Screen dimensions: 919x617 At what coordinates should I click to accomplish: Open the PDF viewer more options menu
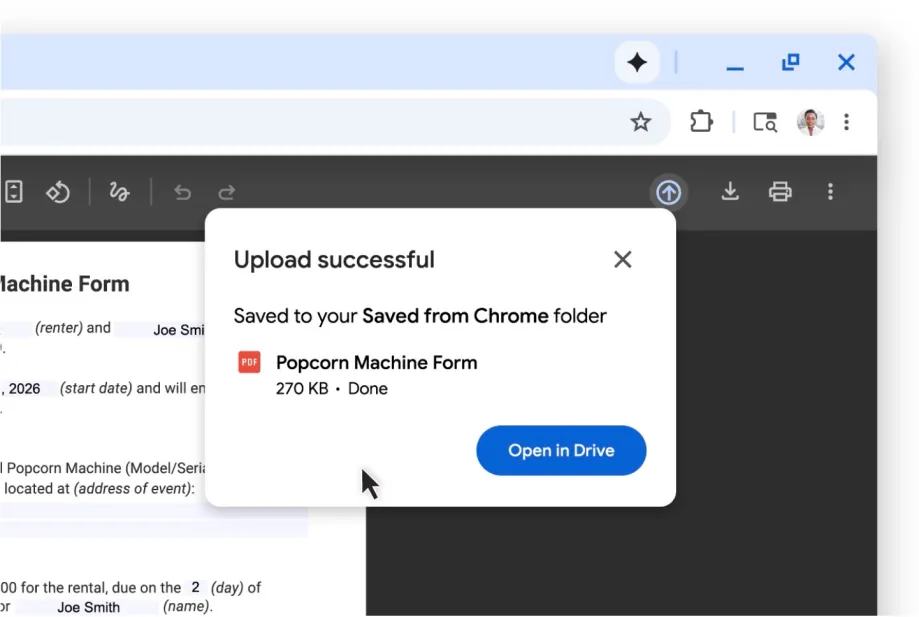click(830, 191)
